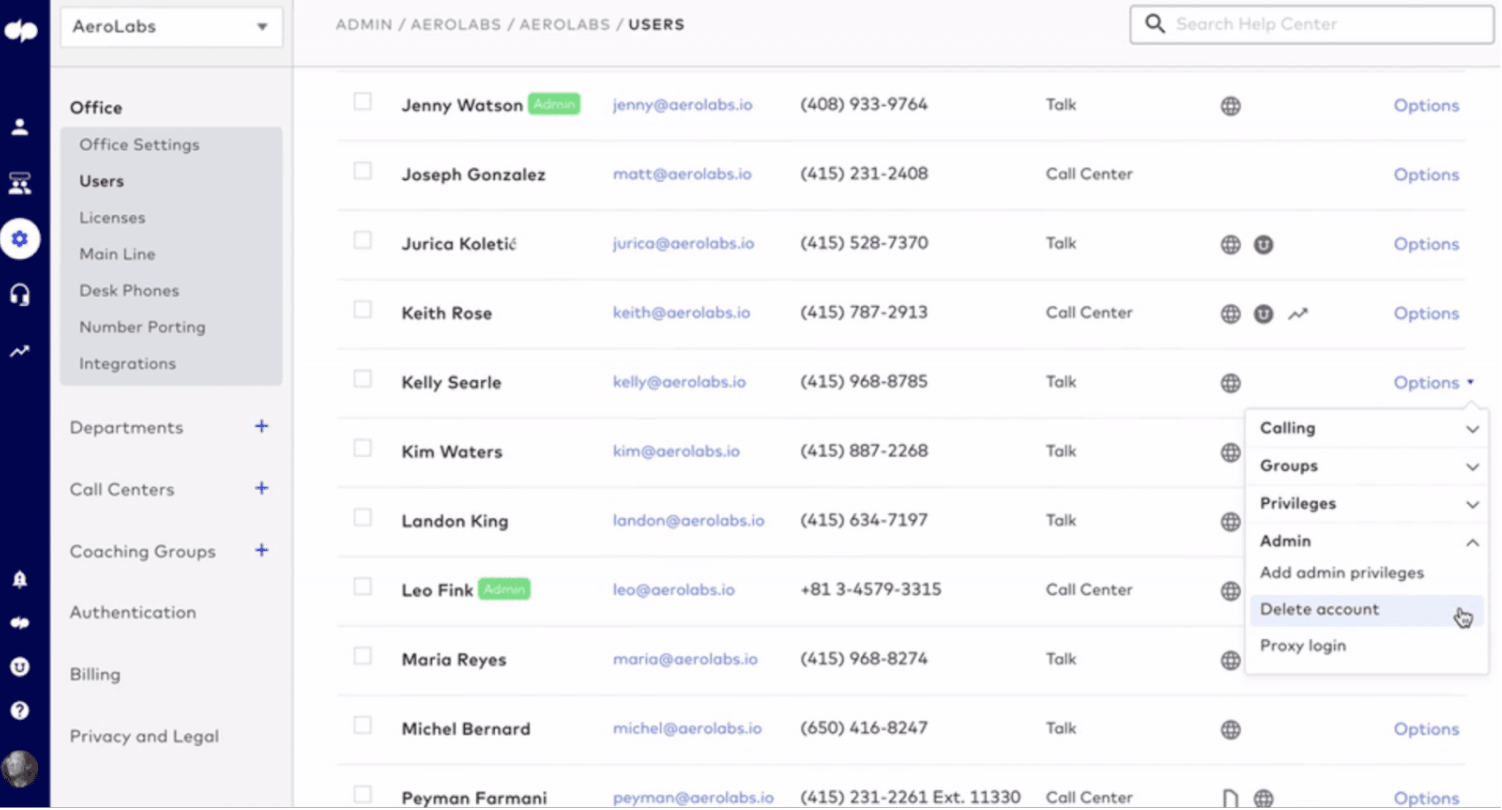
Task: Click globe icon in Kelly Searle row
Action: tap(1231, 383)
